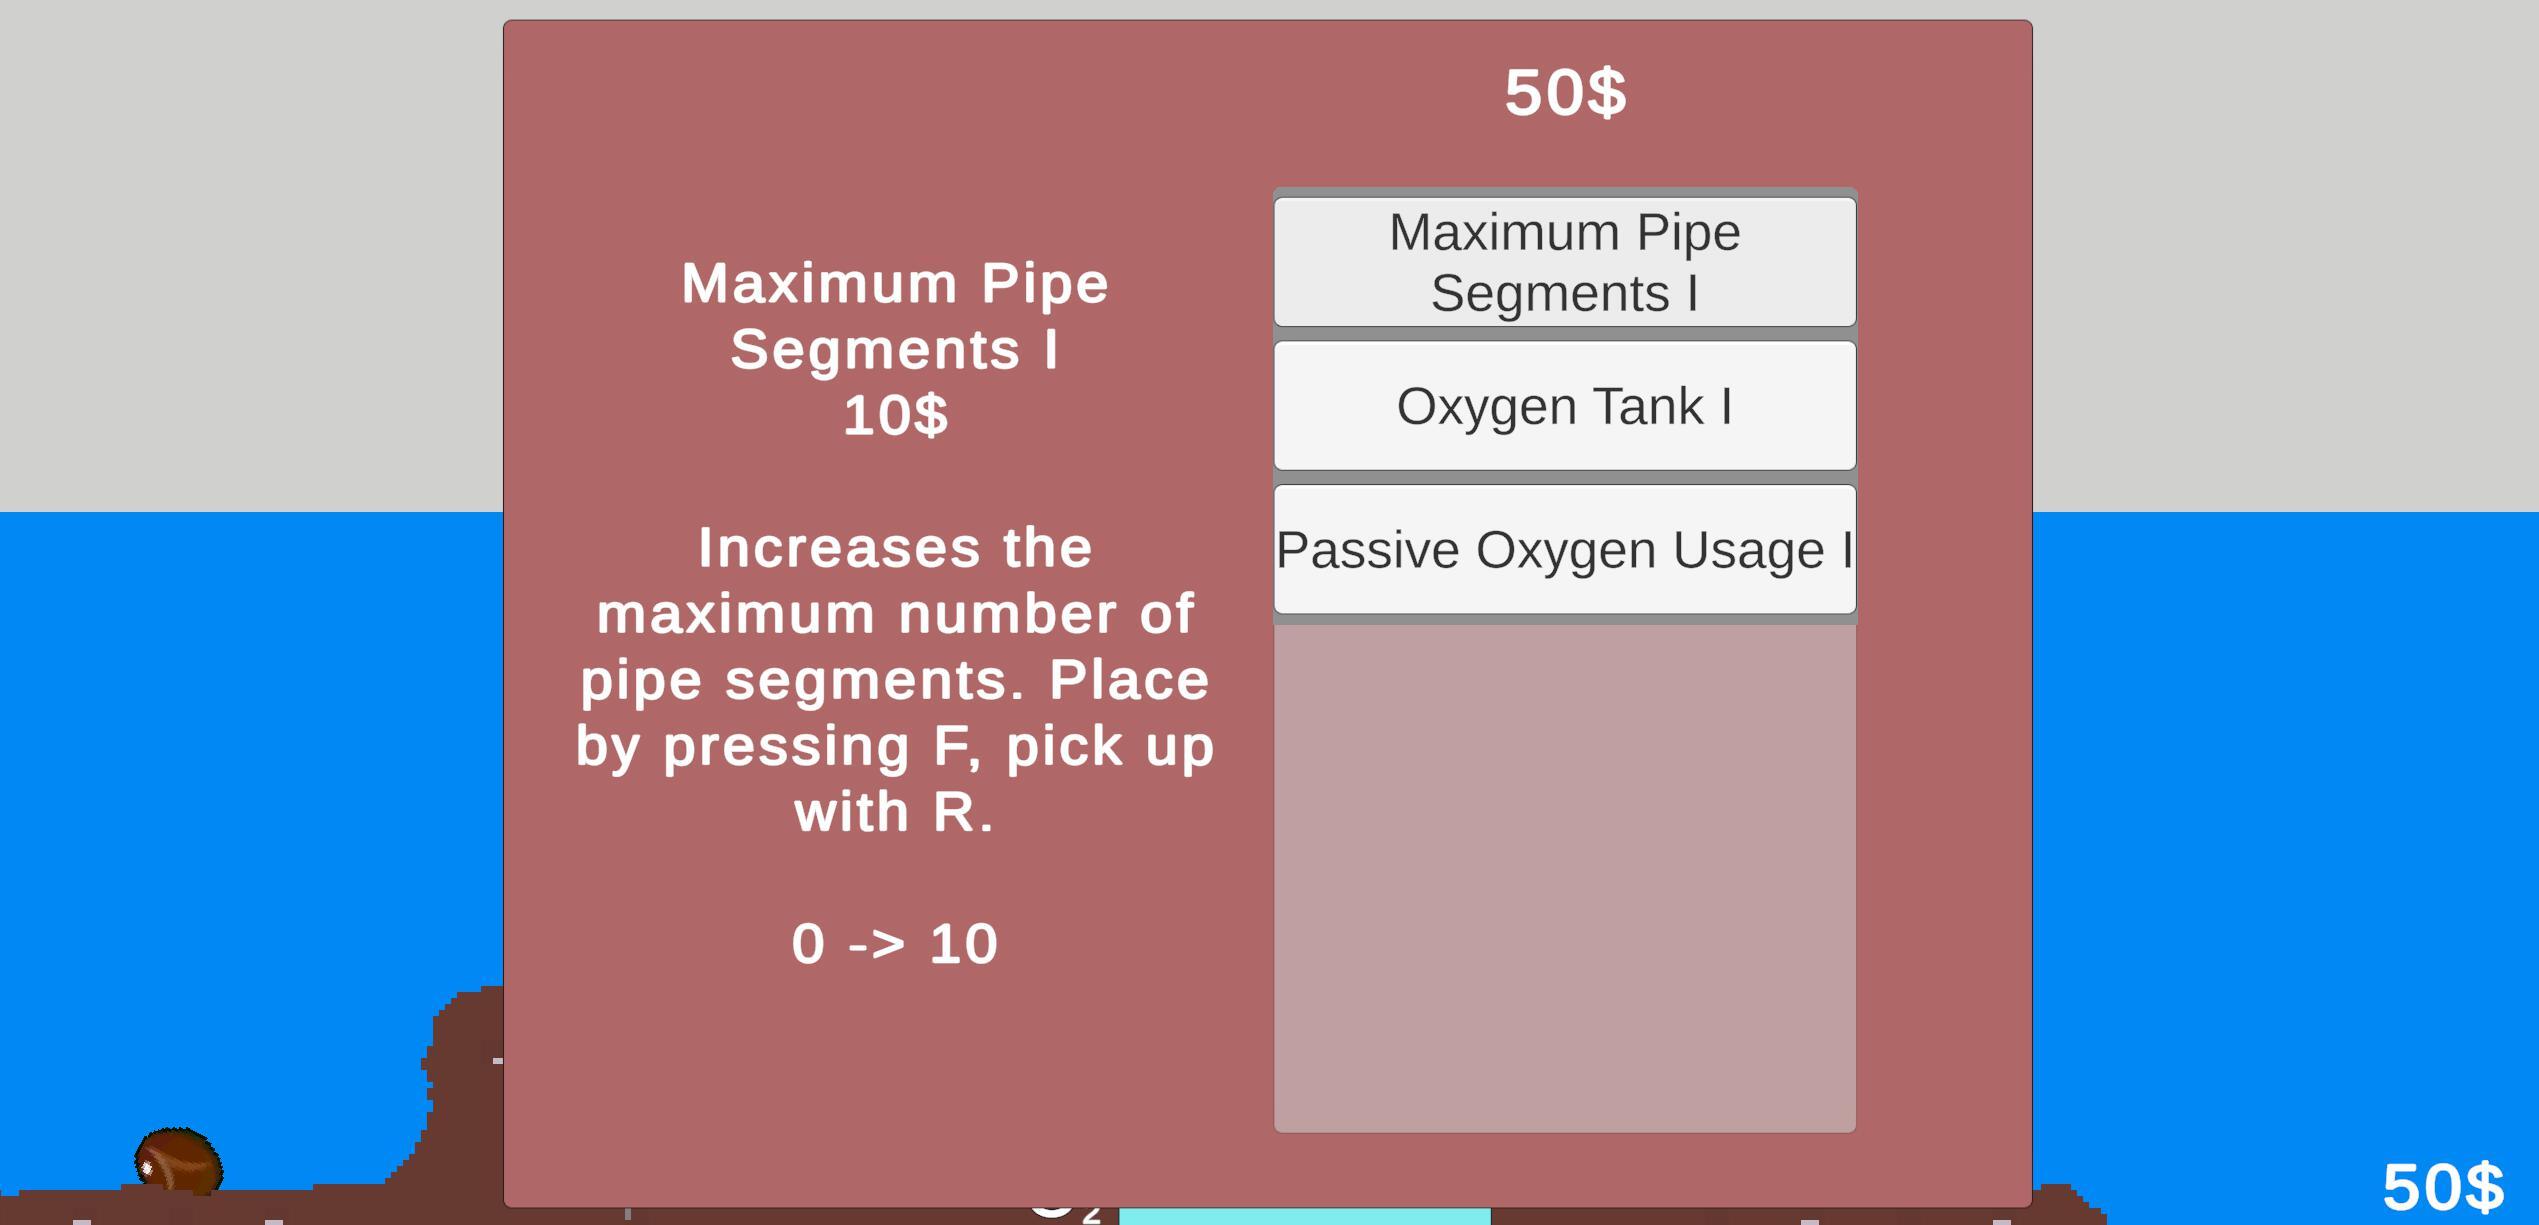Click the 50$ balance atop the shop
This screenshot has height=1225, width=2539.
[1565, 93]
